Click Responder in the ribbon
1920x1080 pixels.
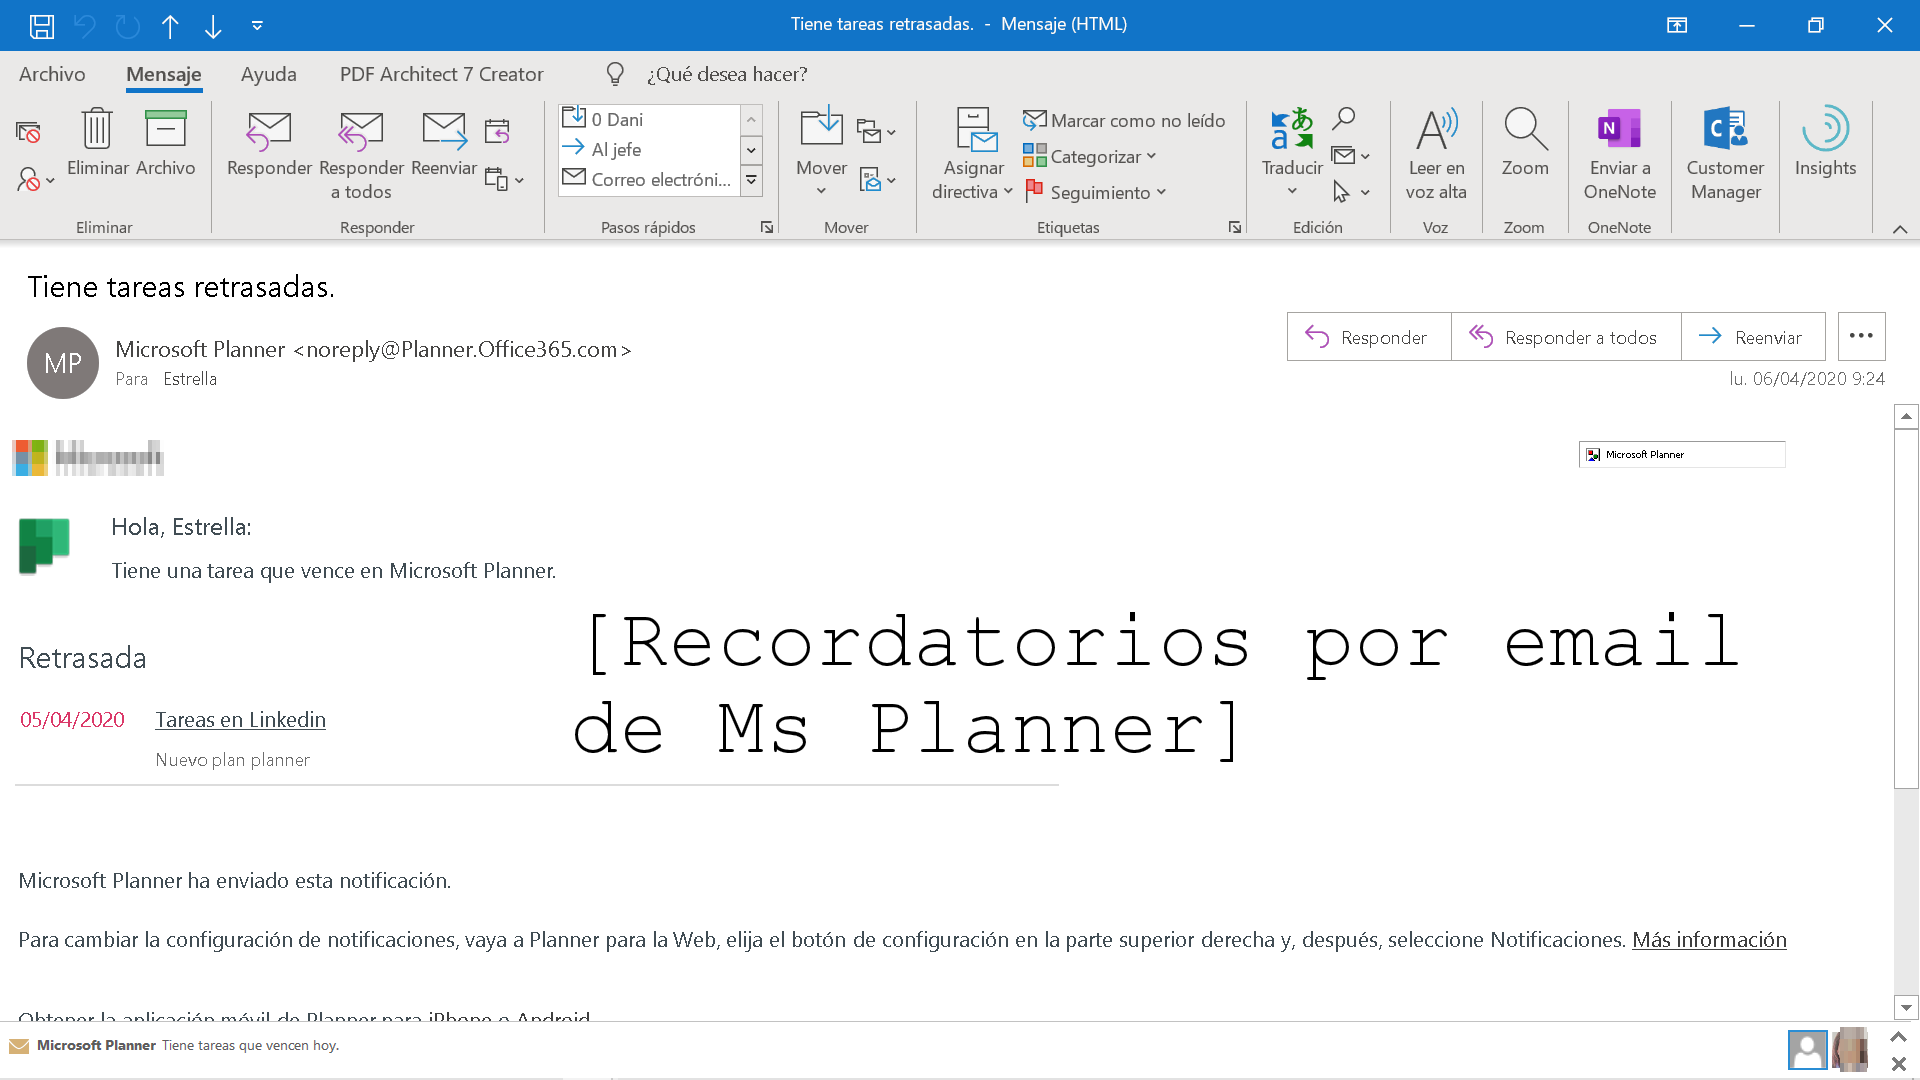(x=269, y=143)
